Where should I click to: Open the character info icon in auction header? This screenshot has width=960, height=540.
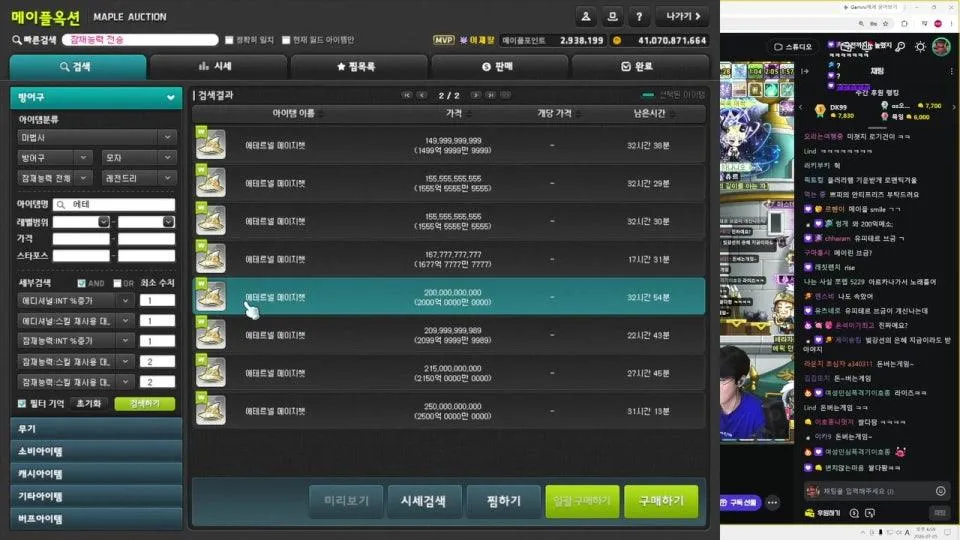(586, 17)
